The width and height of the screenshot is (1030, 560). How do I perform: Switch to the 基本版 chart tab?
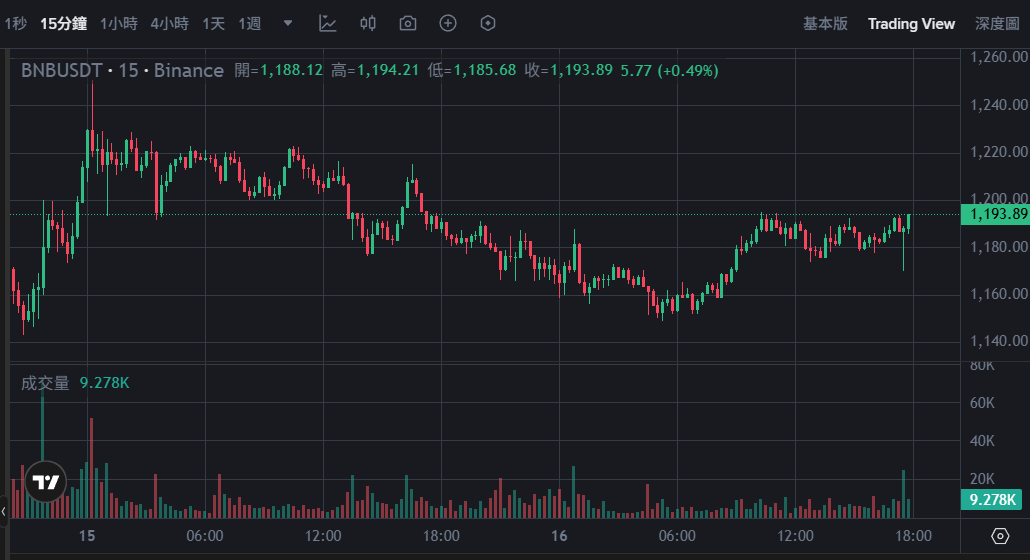pyautogui.click(x=825, y=23)
